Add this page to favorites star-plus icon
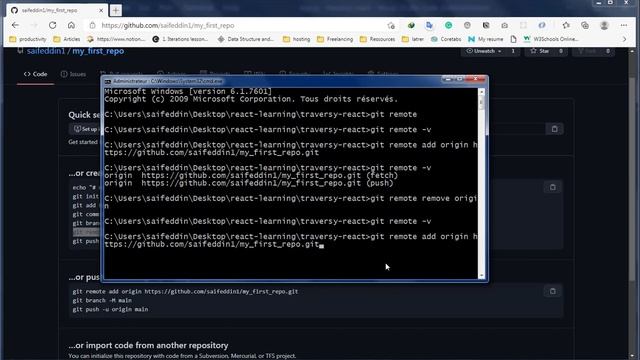 pyautogui.click(x=391, y=25)
